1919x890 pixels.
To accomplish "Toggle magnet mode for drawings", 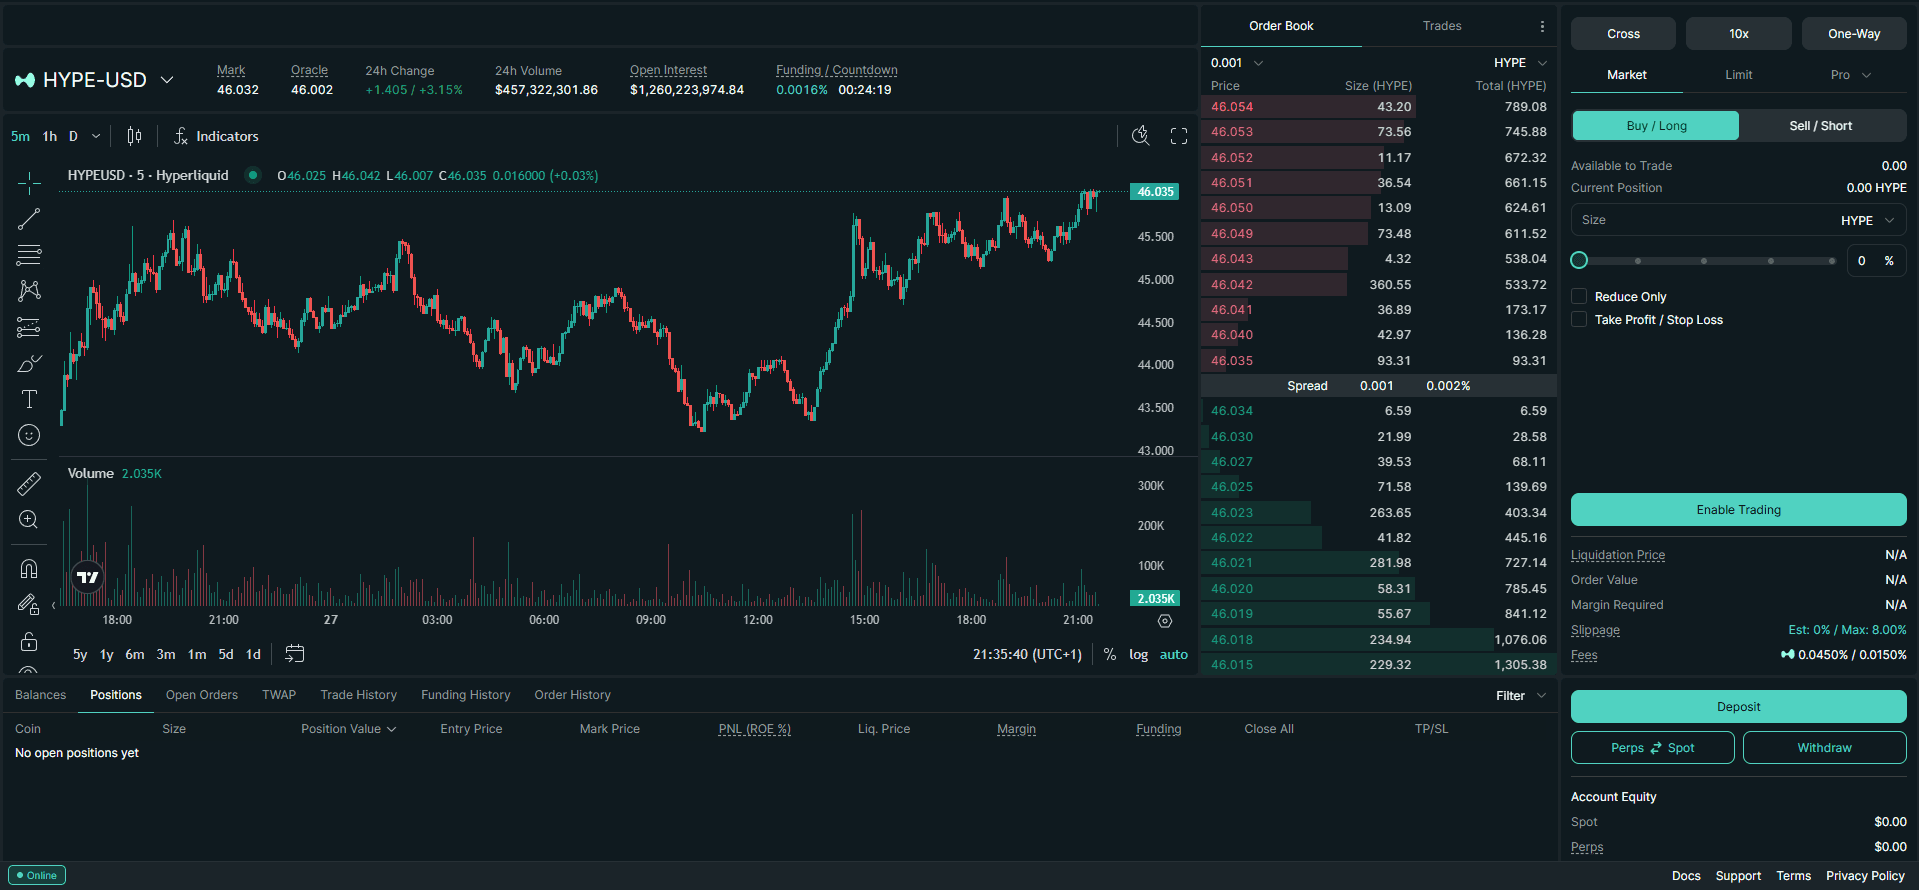I will click(x=29, y=569).
